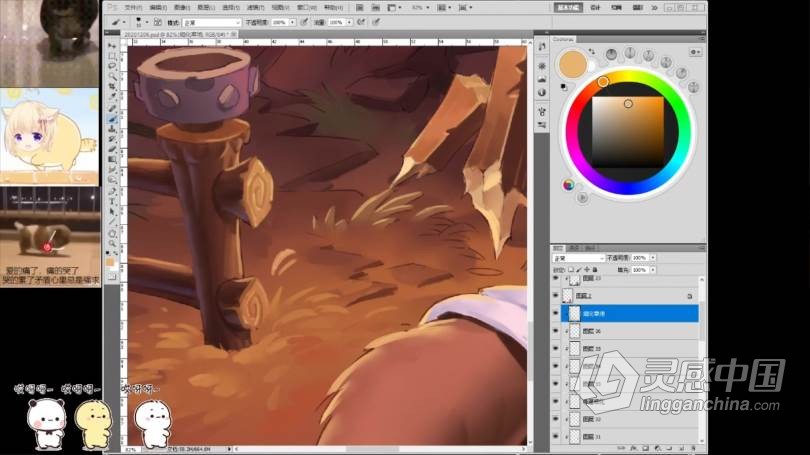
Task: Open Coolorus panel settings menu
Action: [x=696, y=52]
